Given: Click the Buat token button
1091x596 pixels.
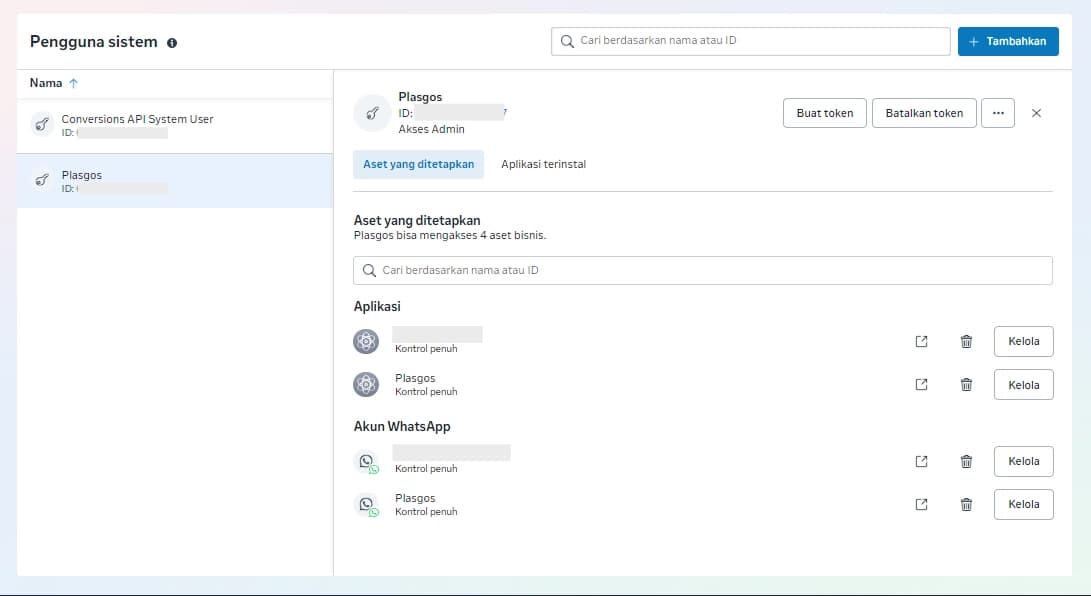Looking at the screenshot, I should coord(824,113).
